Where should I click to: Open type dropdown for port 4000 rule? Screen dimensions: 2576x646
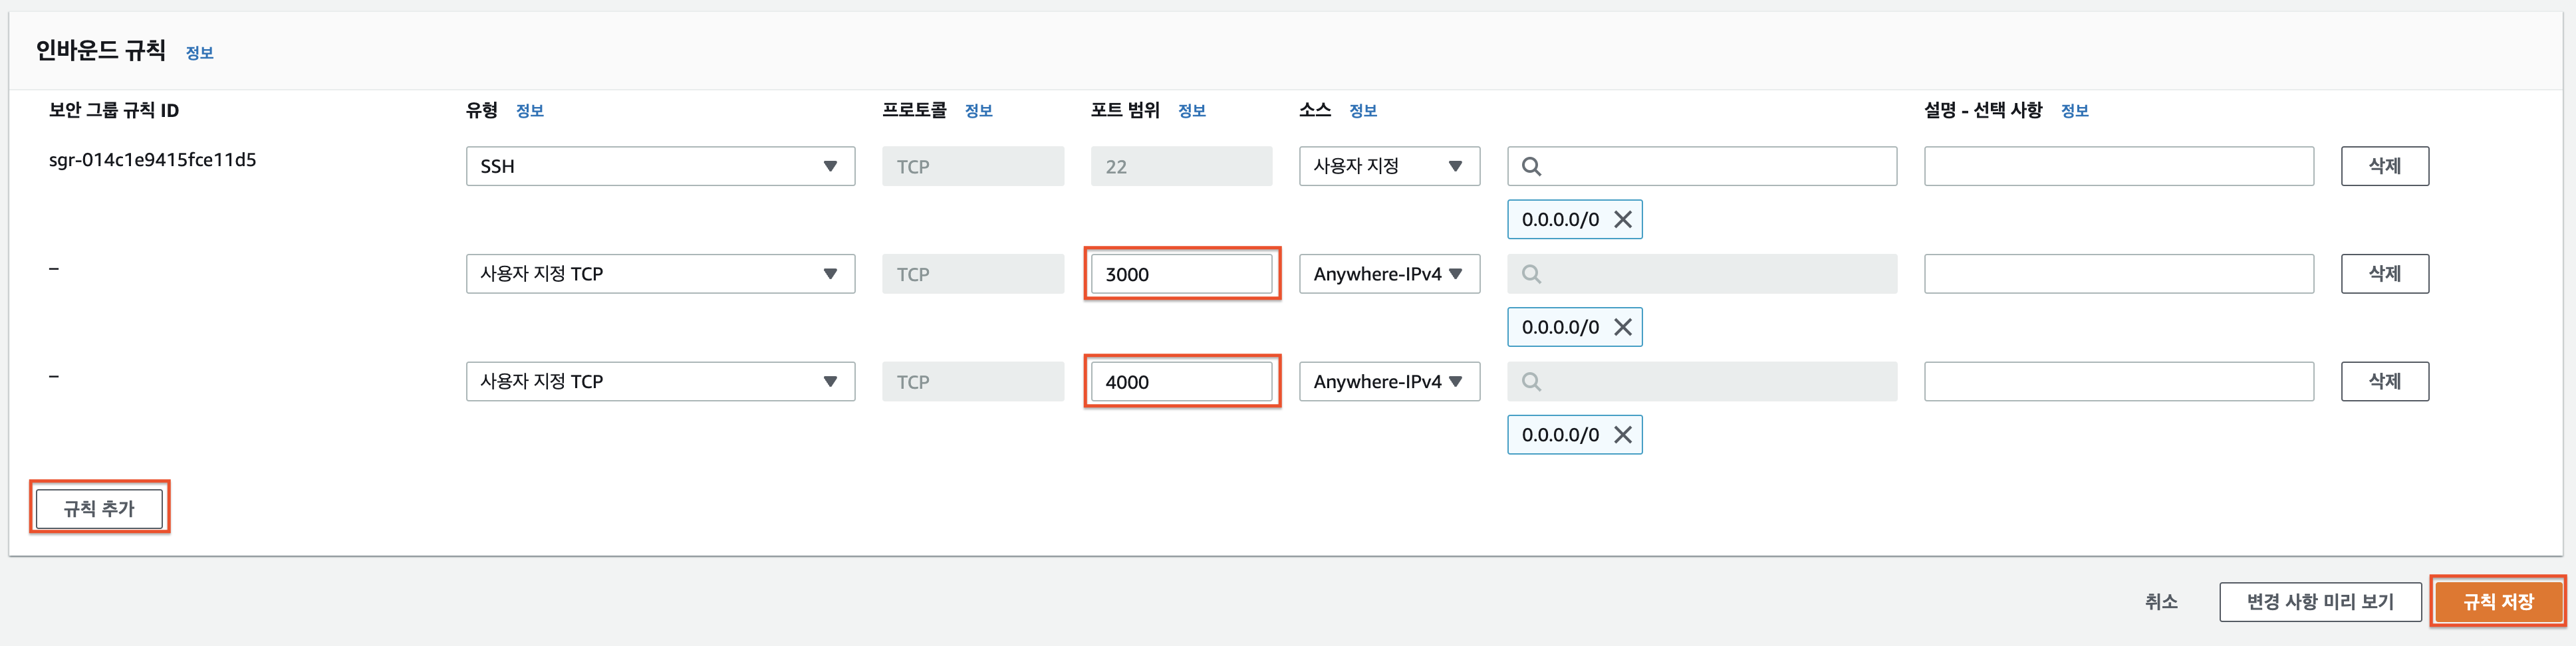[660, 382]
